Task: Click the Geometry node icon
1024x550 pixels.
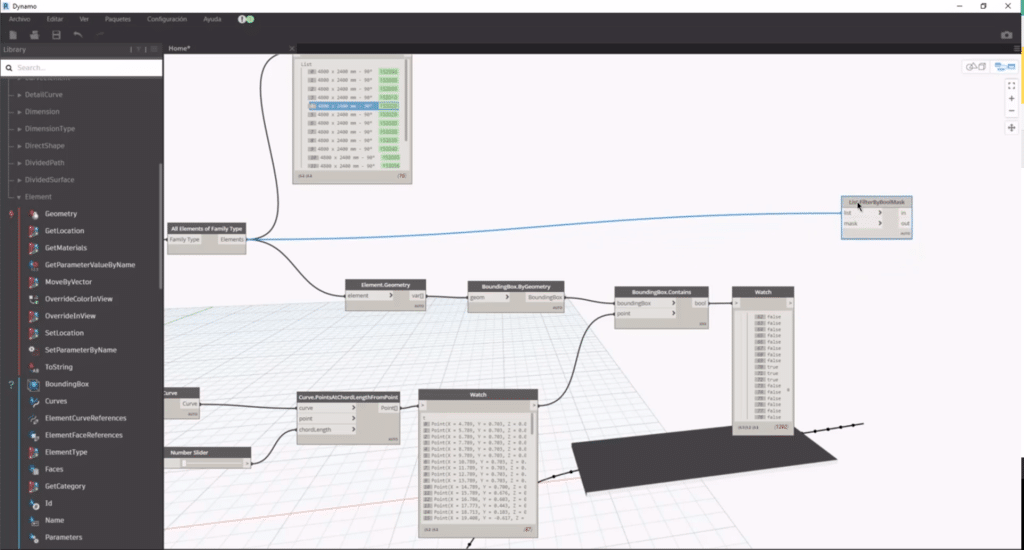Action: point(33,214)
